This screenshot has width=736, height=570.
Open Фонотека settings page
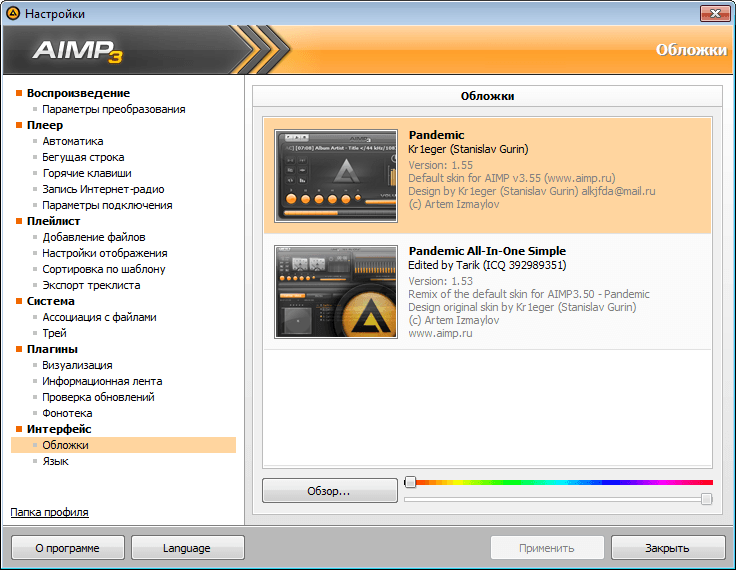(x=67, y=413)
